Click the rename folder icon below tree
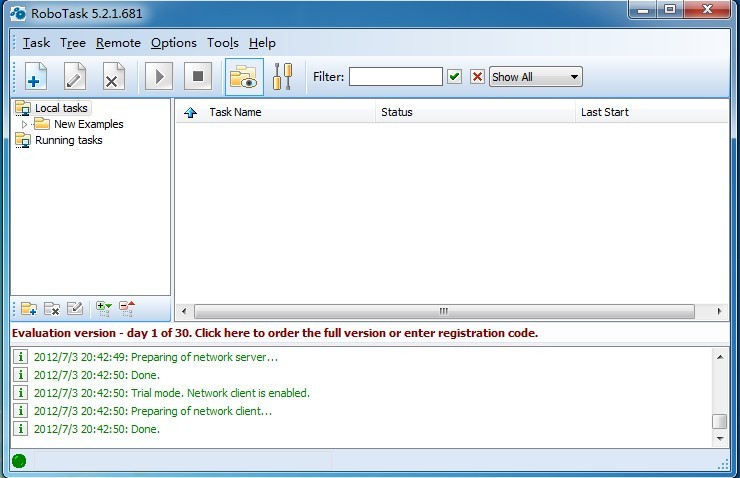The width and height of the screenshot is (740, 478). [x=75, y=309]
